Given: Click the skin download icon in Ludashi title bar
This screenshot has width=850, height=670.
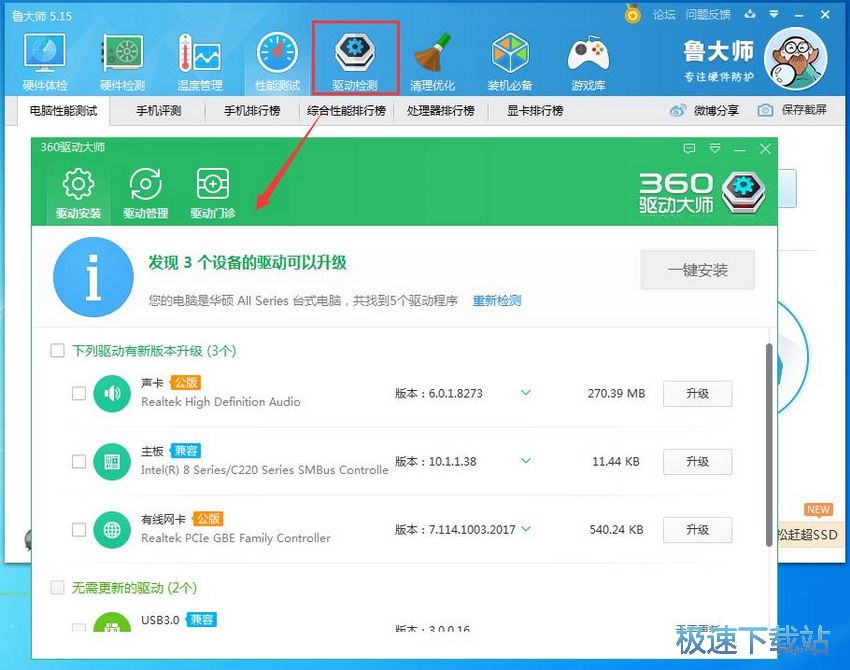Looking at the screenshot, I should click(750, 15).
